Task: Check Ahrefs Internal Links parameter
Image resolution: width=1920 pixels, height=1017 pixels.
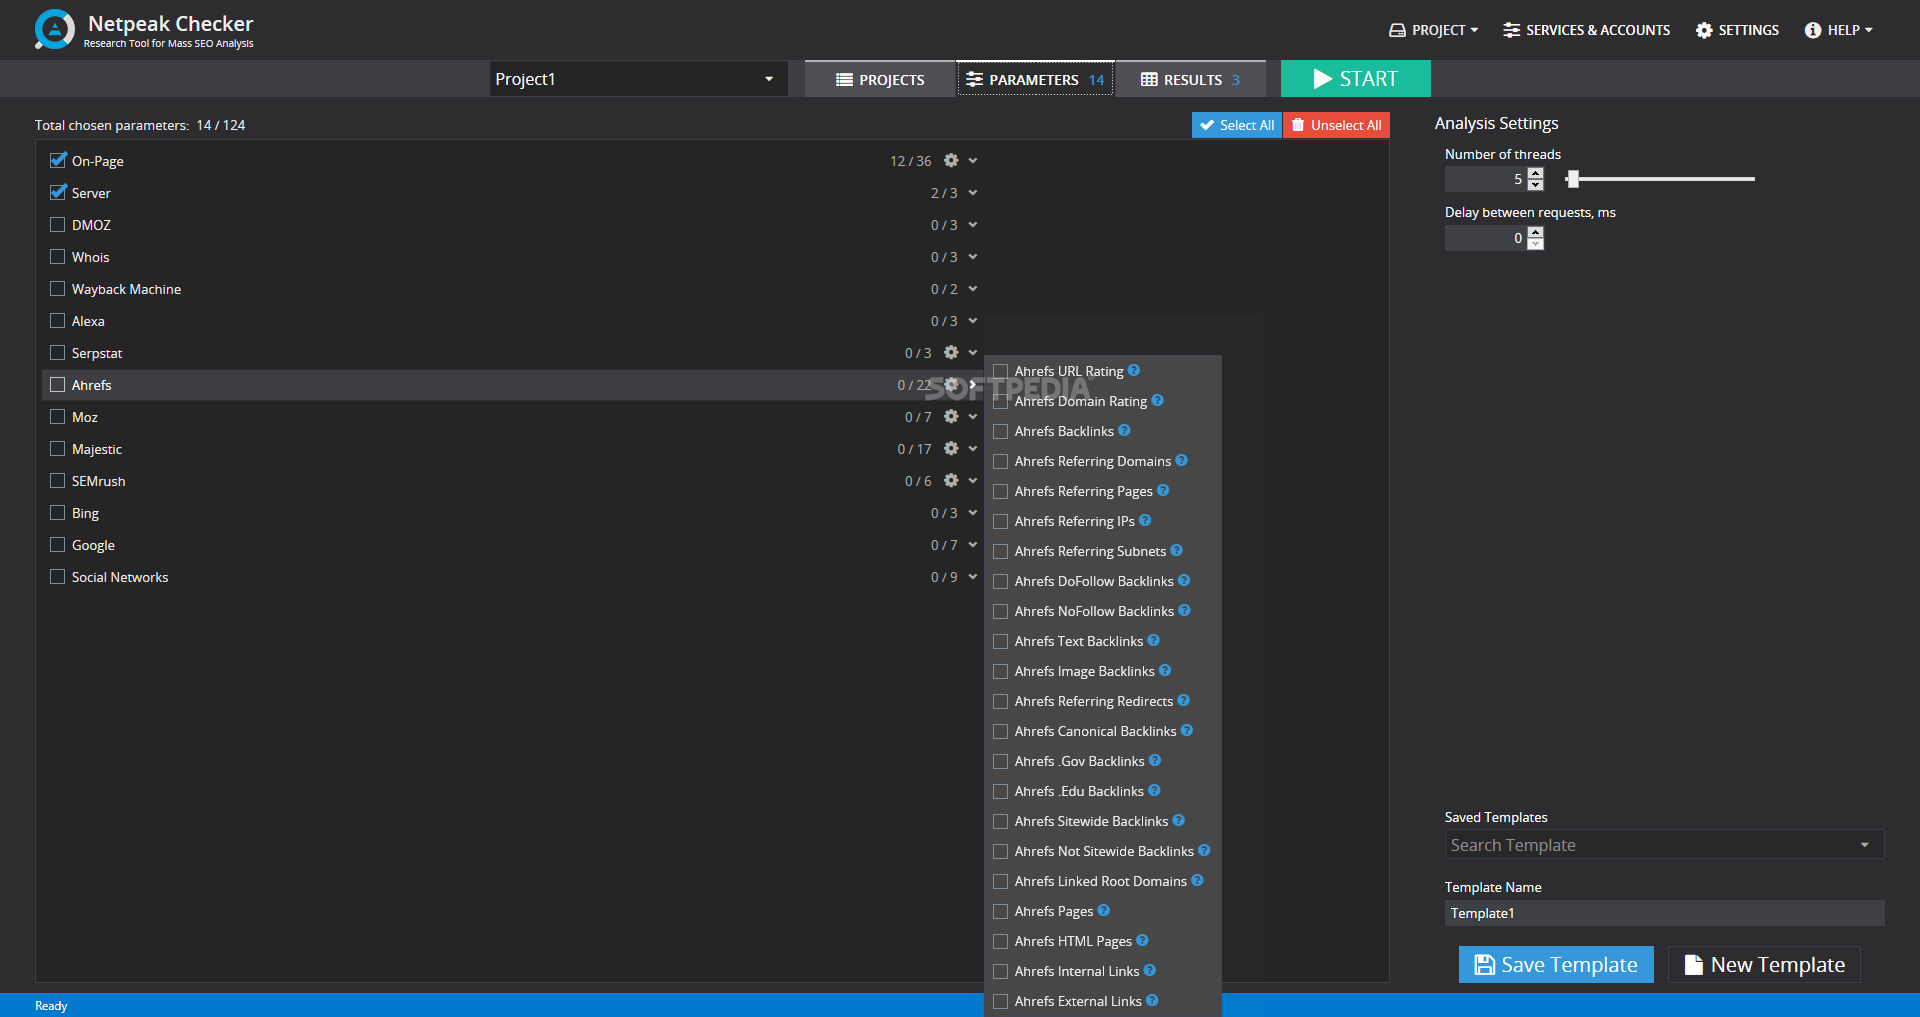Action: [x=1000, y=971]
